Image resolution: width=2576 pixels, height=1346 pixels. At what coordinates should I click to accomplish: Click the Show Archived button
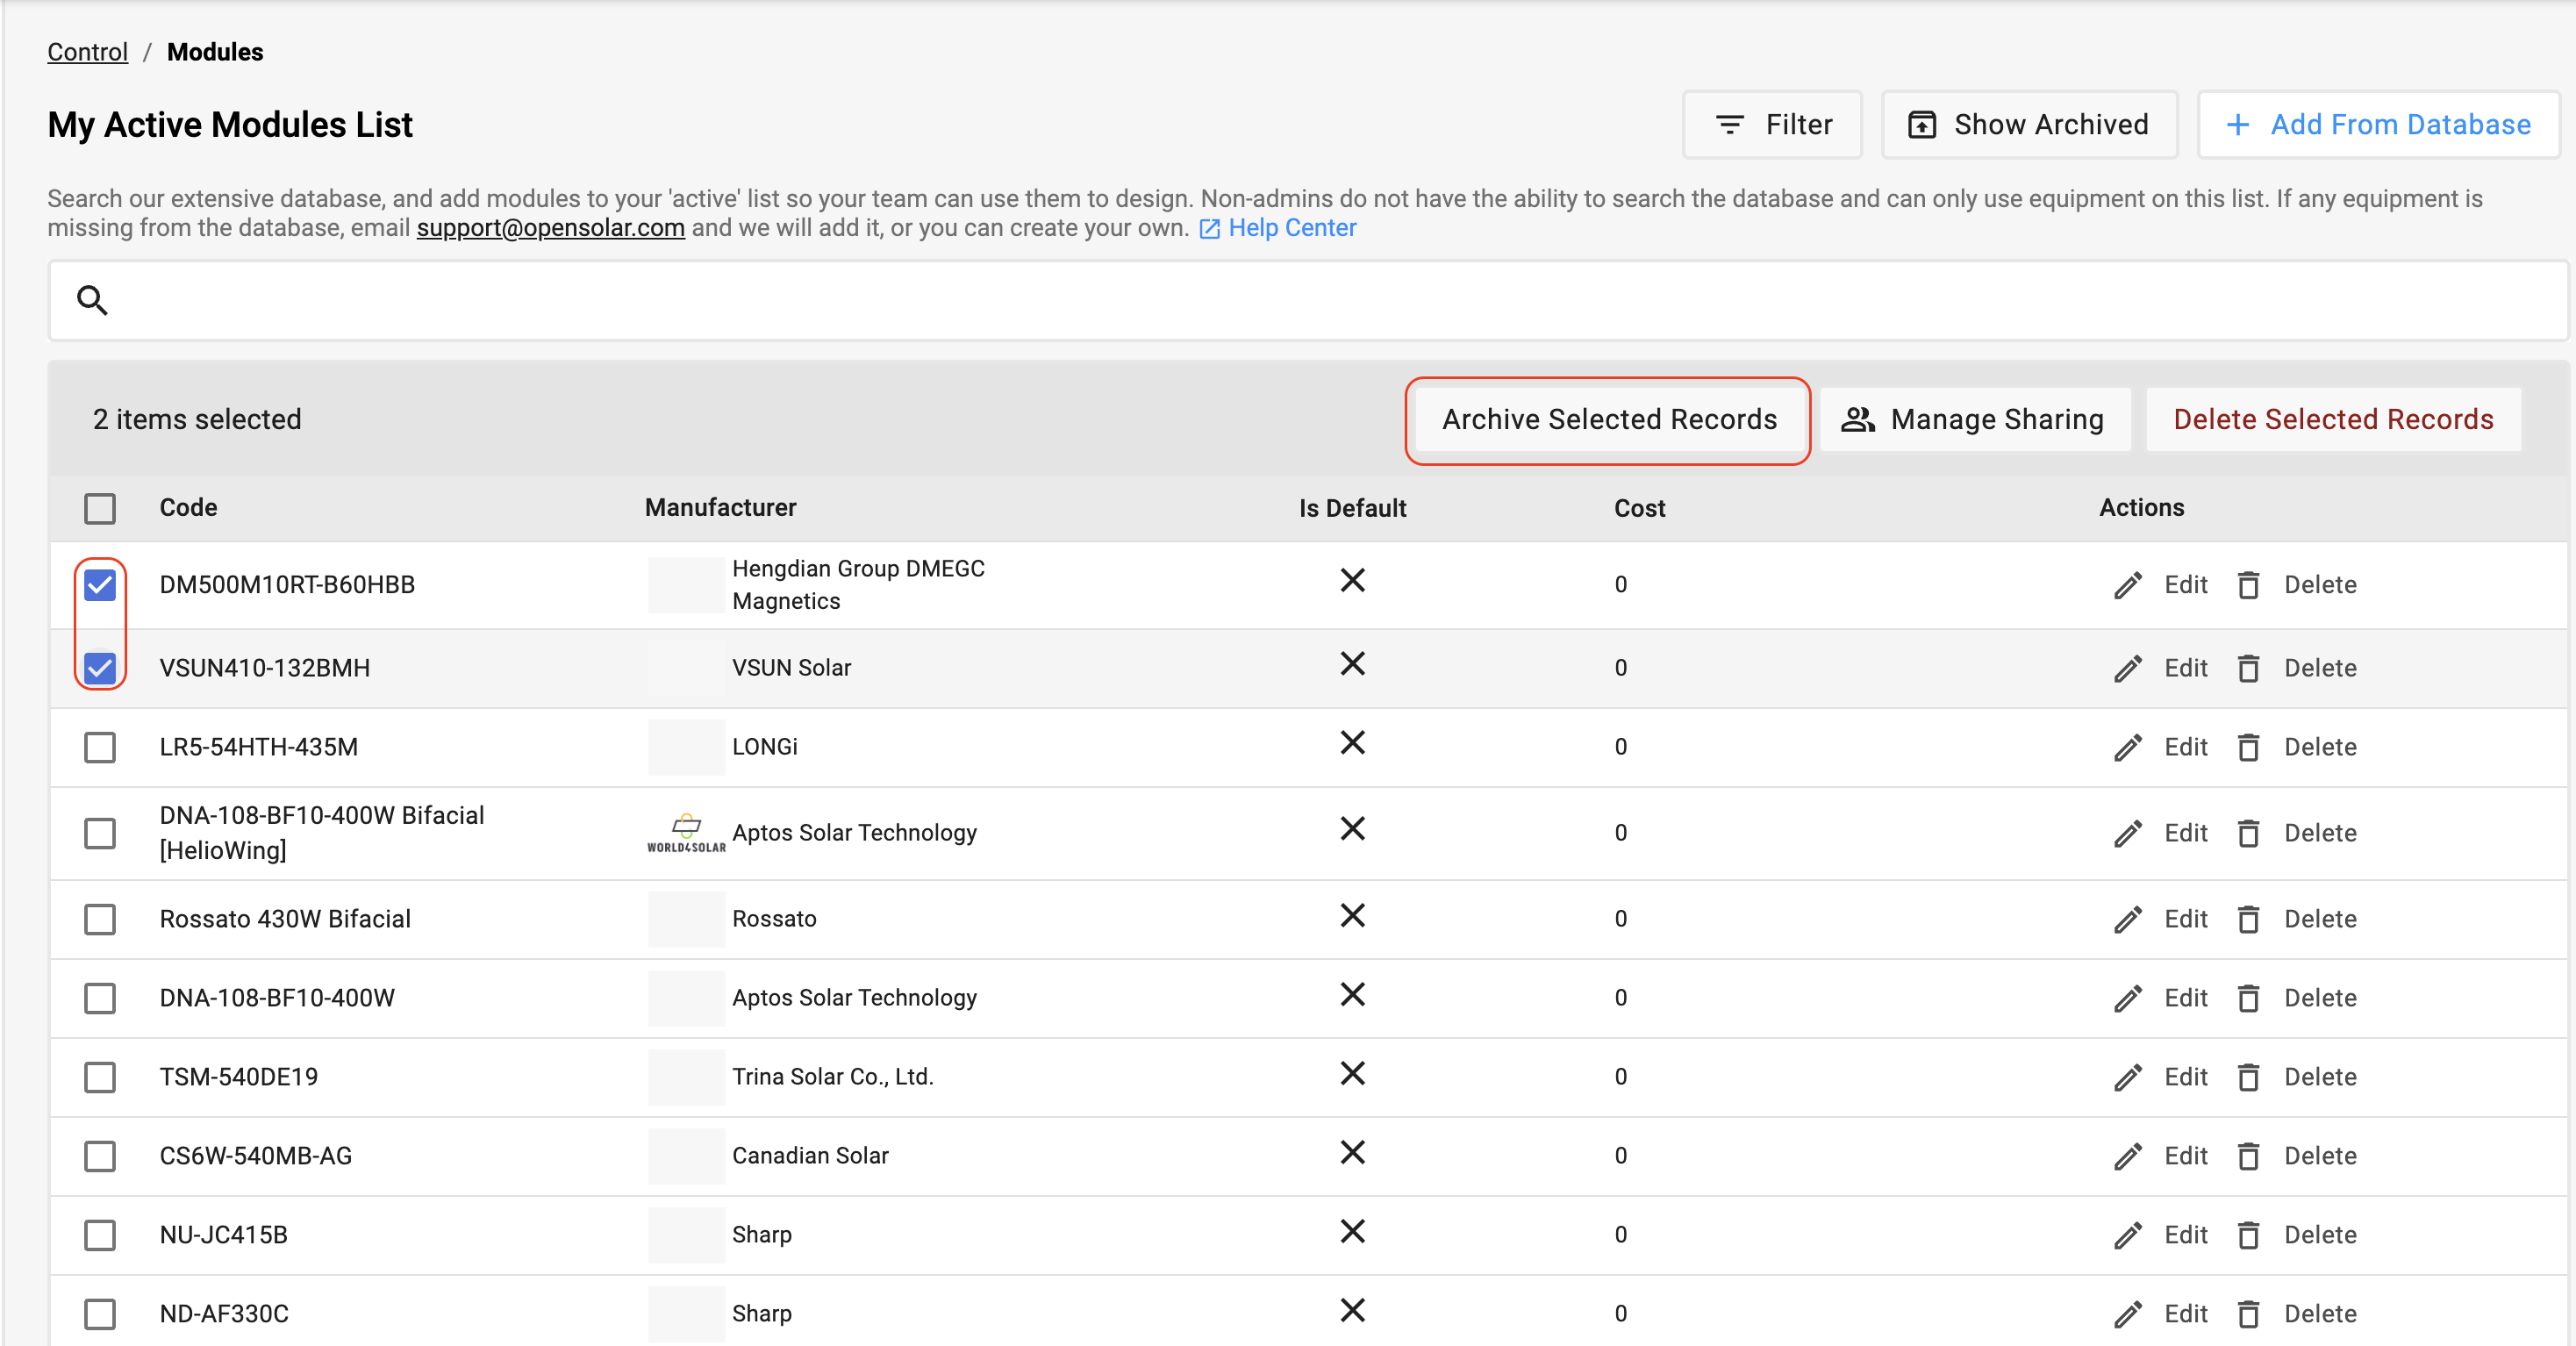[2029, 124]
